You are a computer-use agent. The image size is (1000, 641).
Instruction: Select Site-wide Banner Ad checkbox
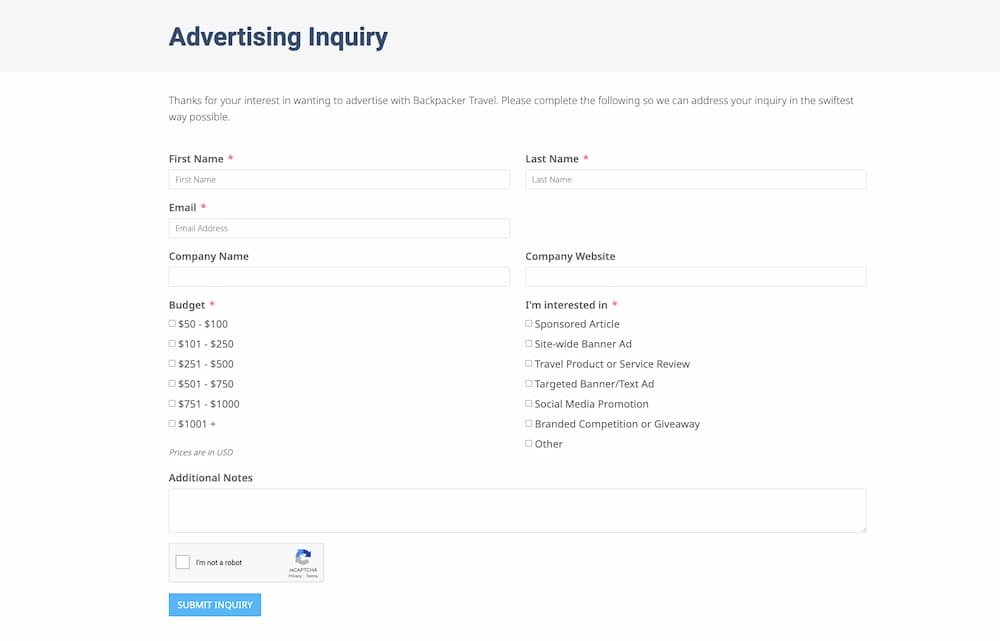(529, 343)
